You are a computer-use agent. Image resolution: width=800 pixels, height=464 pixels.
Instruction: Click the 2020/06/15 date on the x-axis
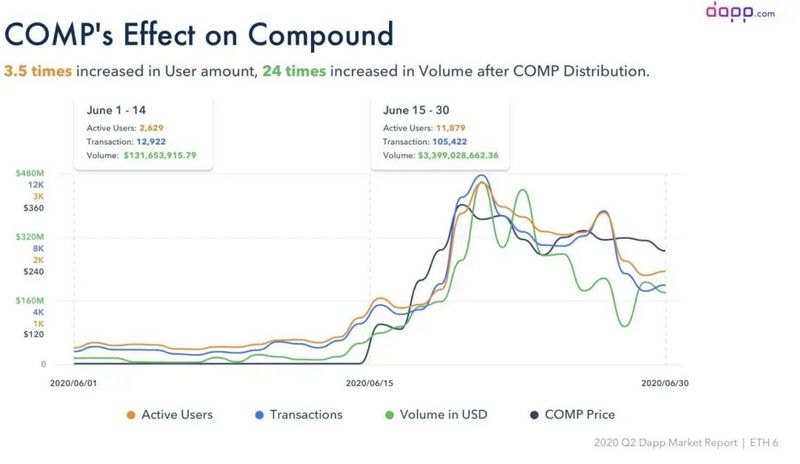coord(368,382)
